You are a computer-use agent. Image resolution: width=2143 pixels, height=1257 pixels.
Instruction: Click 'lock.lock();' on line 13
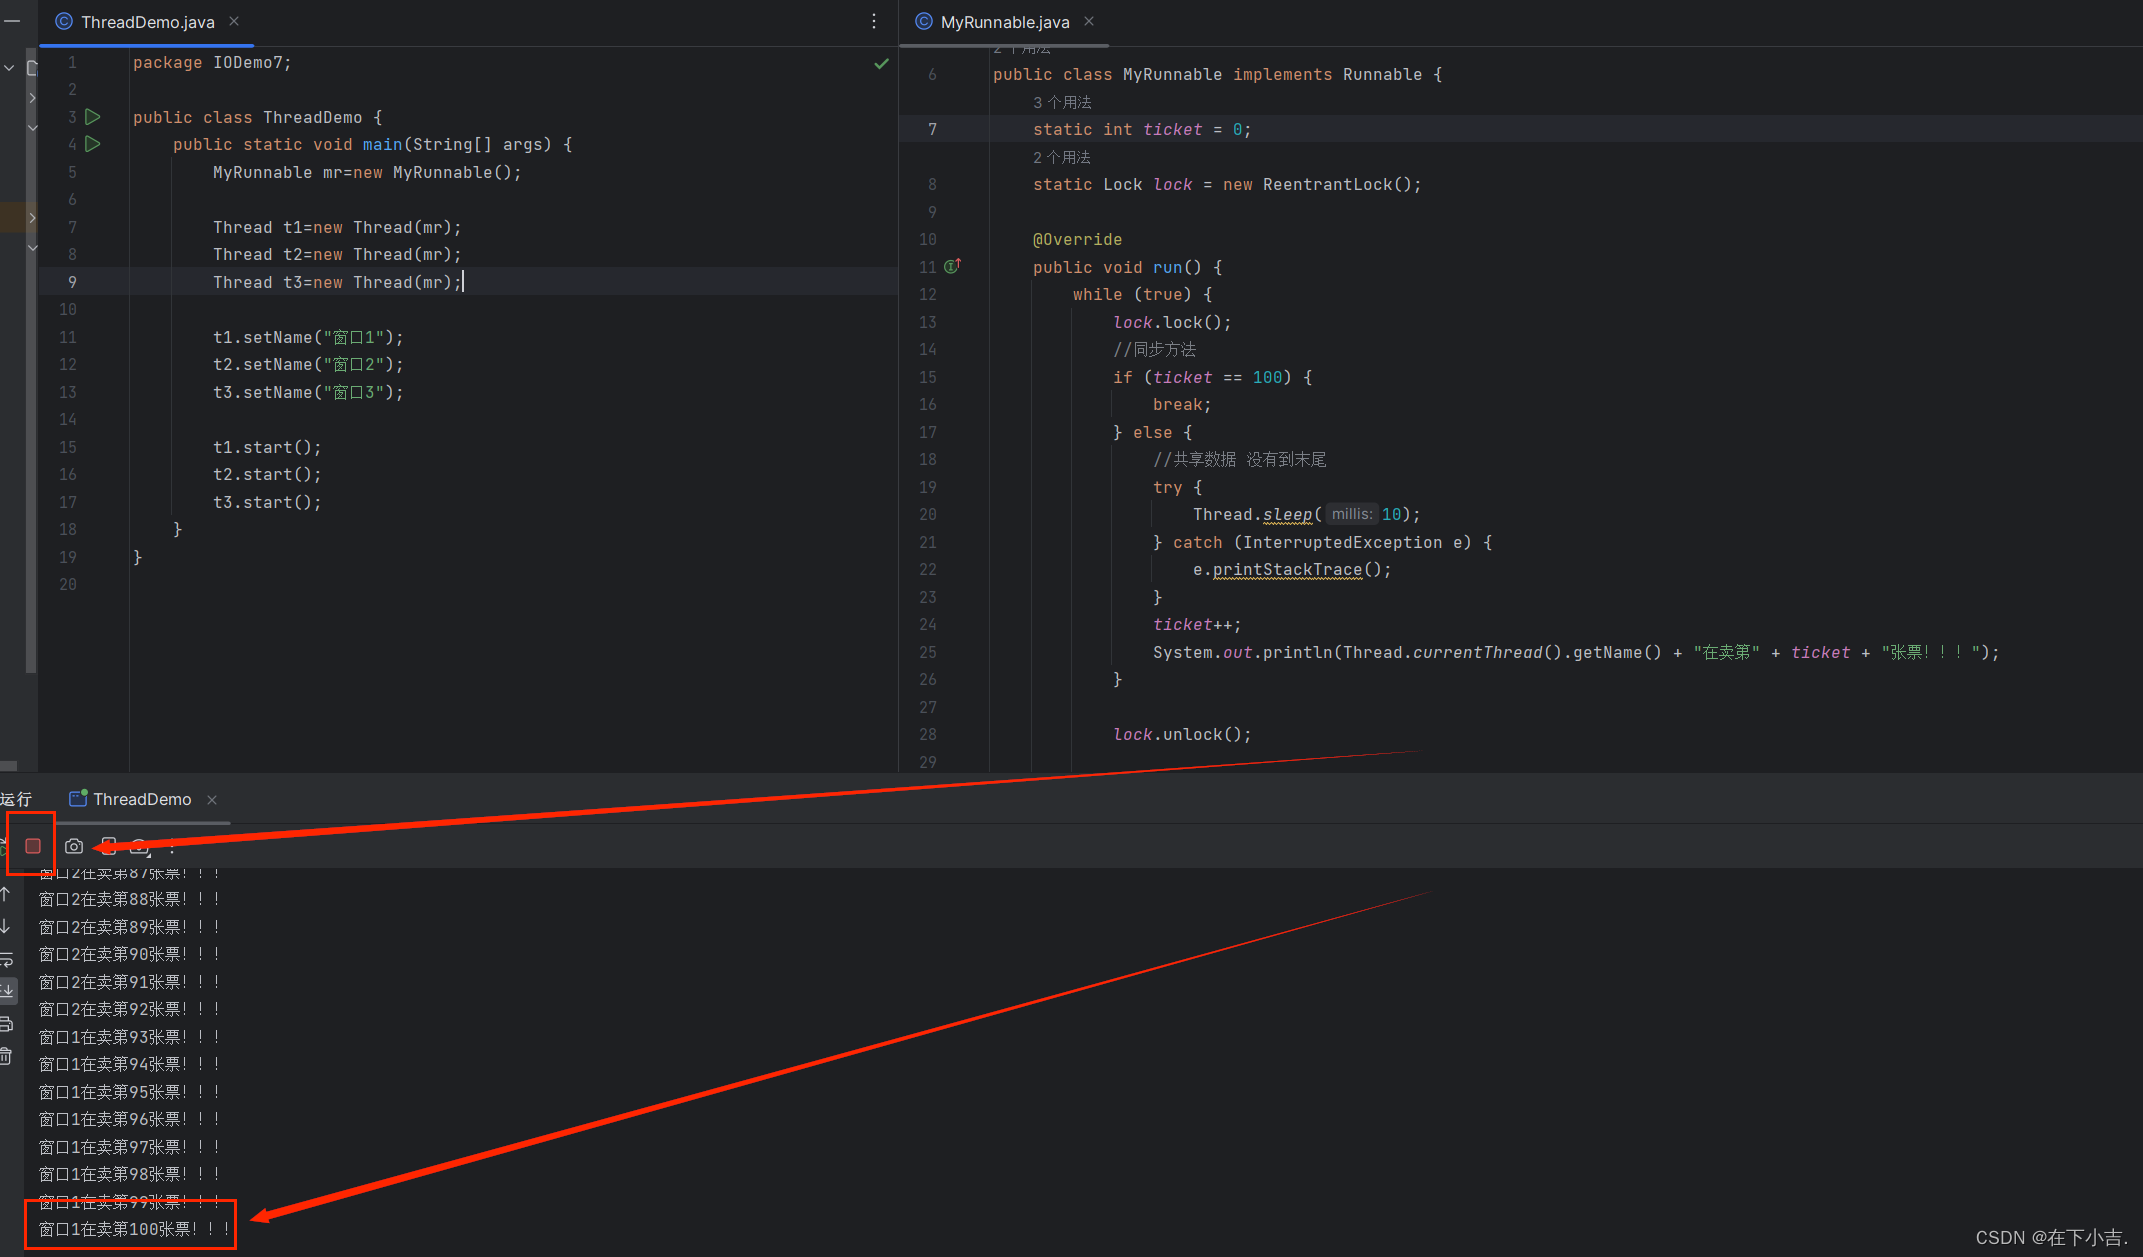1172,322
